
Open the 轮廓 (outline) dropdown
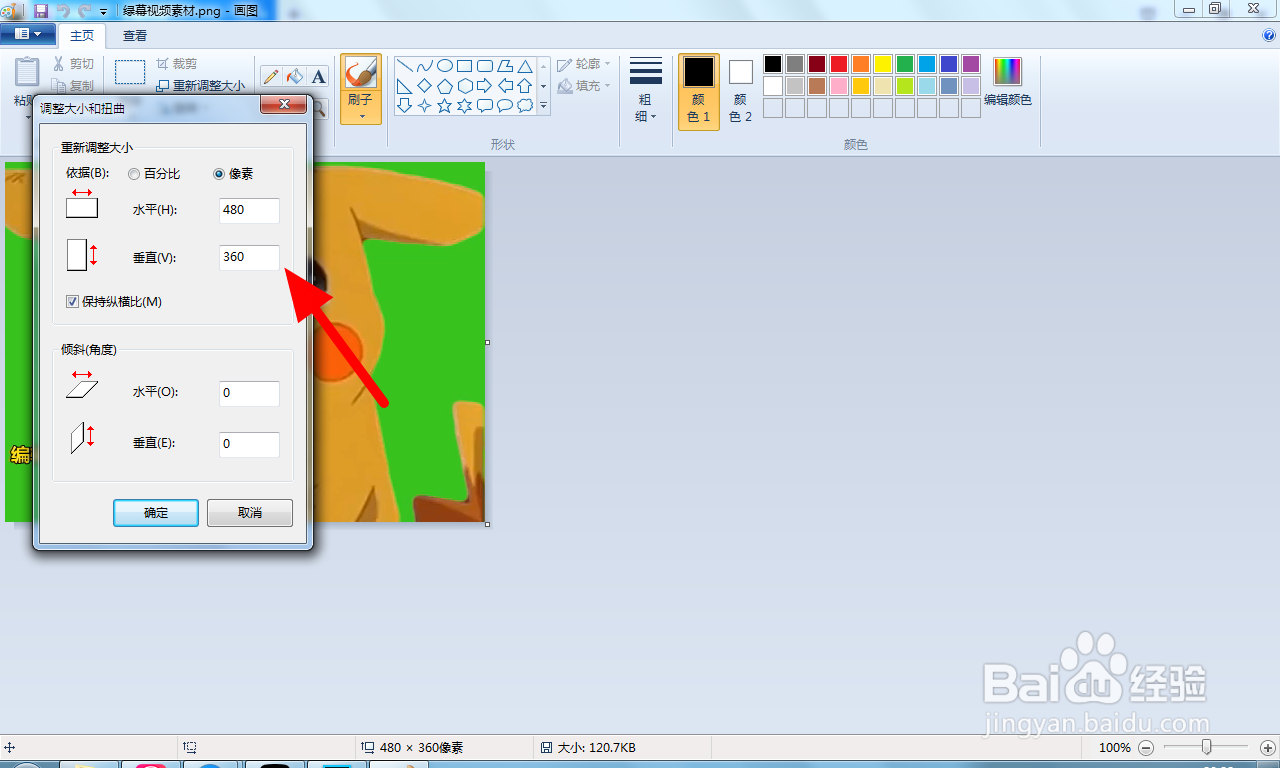coord(584,64)
